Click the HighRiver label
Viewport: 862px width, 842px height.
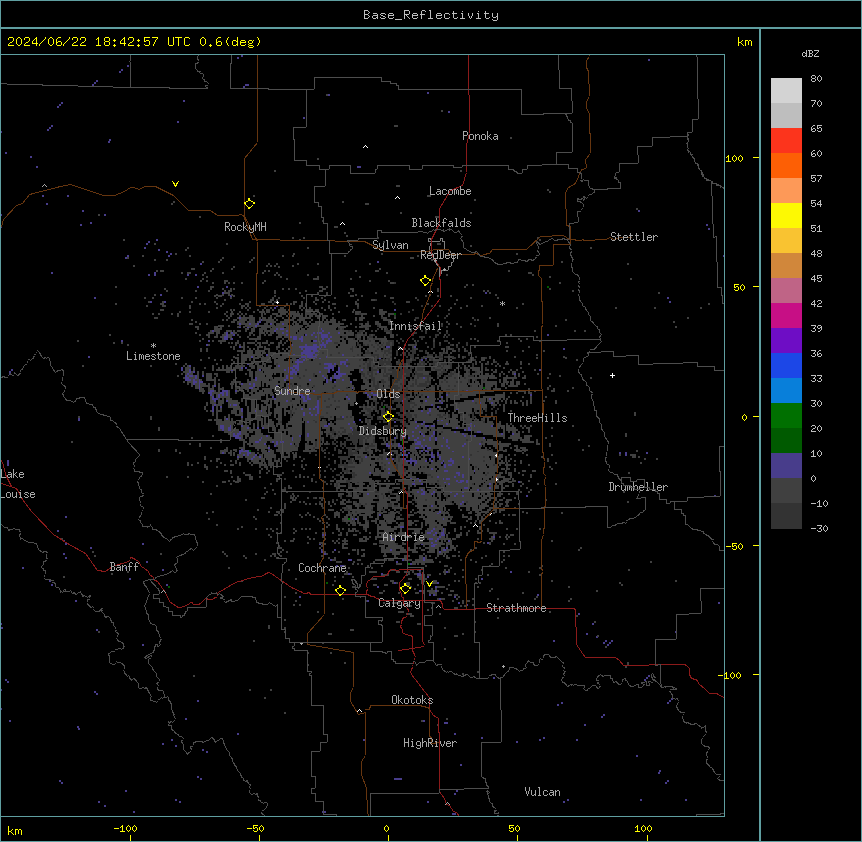click(430, 743)
